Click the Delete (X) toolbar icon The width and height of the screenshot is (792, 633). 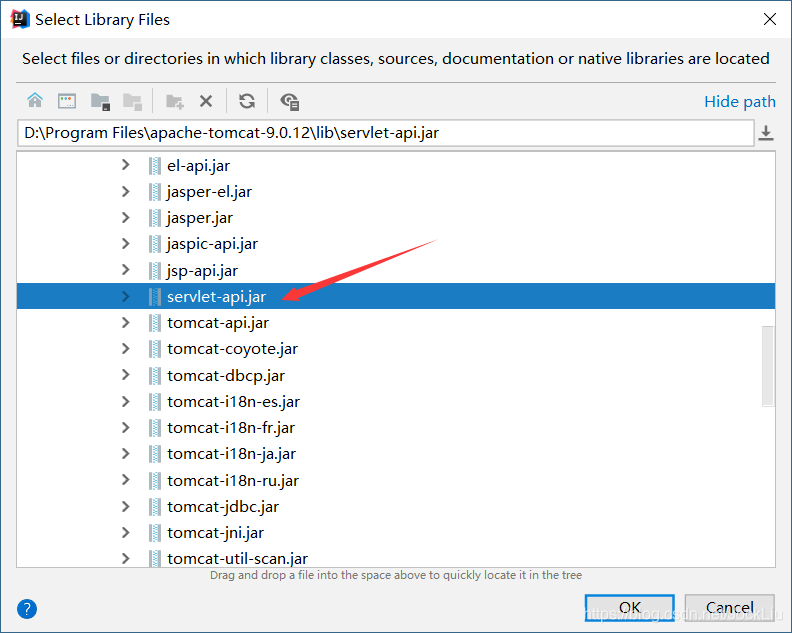point(206,102)
